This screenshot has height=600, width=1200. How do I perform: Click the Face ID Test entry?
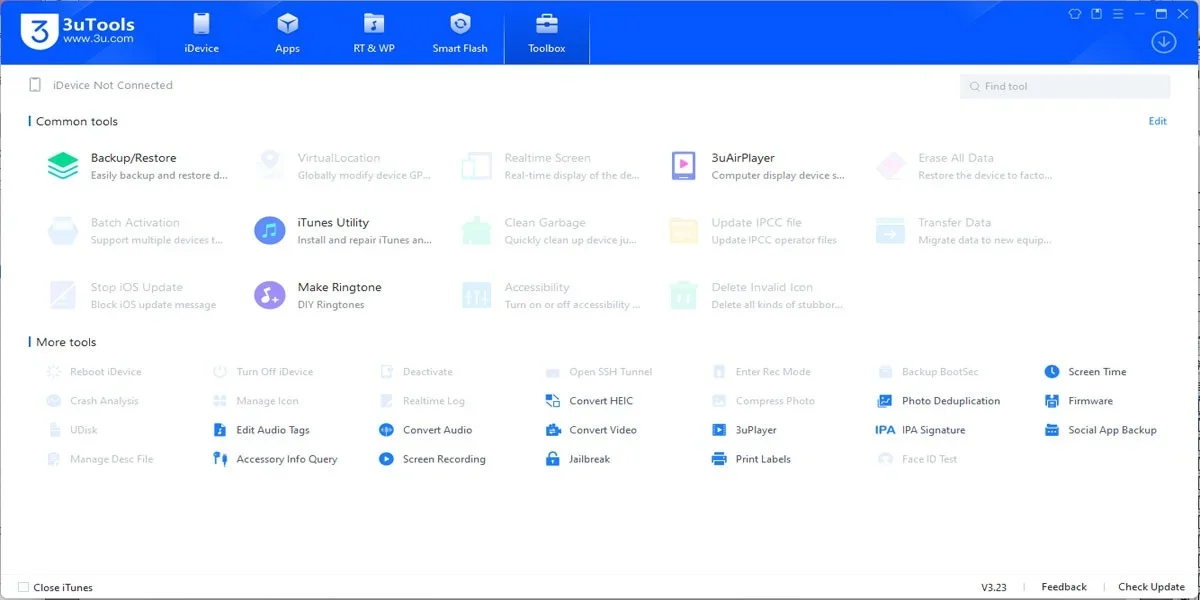coord(917,459)
